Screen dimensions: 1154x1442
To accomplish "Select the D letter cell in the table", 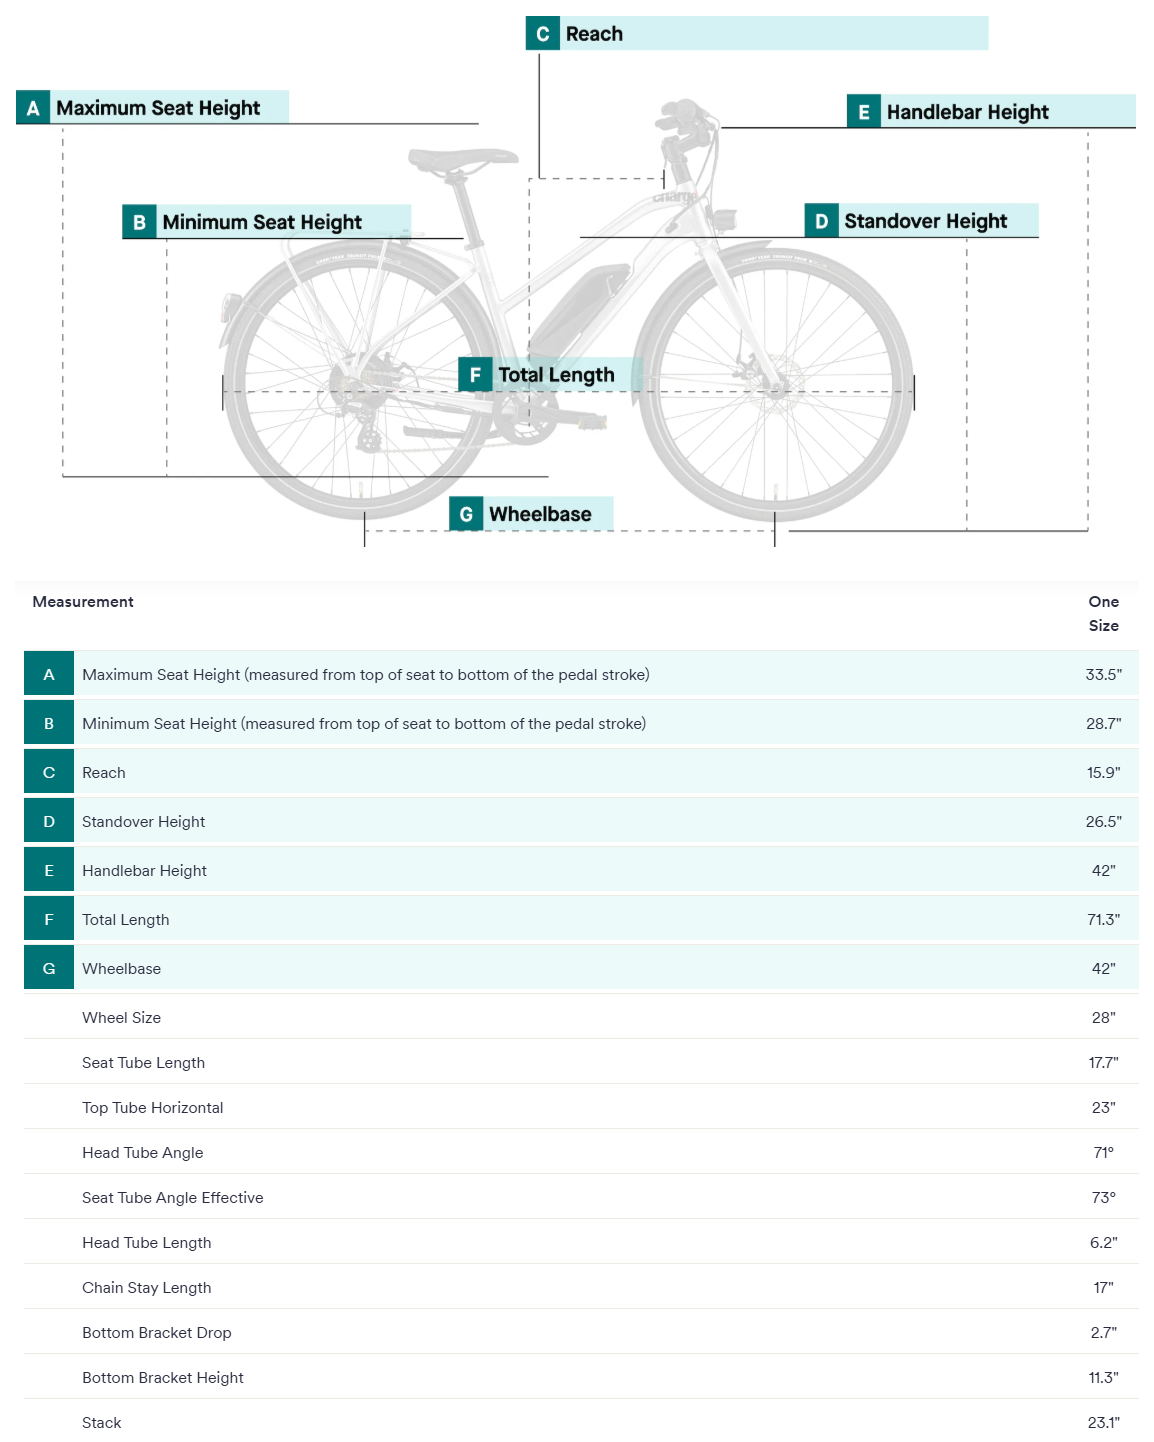I will (49, 821).
